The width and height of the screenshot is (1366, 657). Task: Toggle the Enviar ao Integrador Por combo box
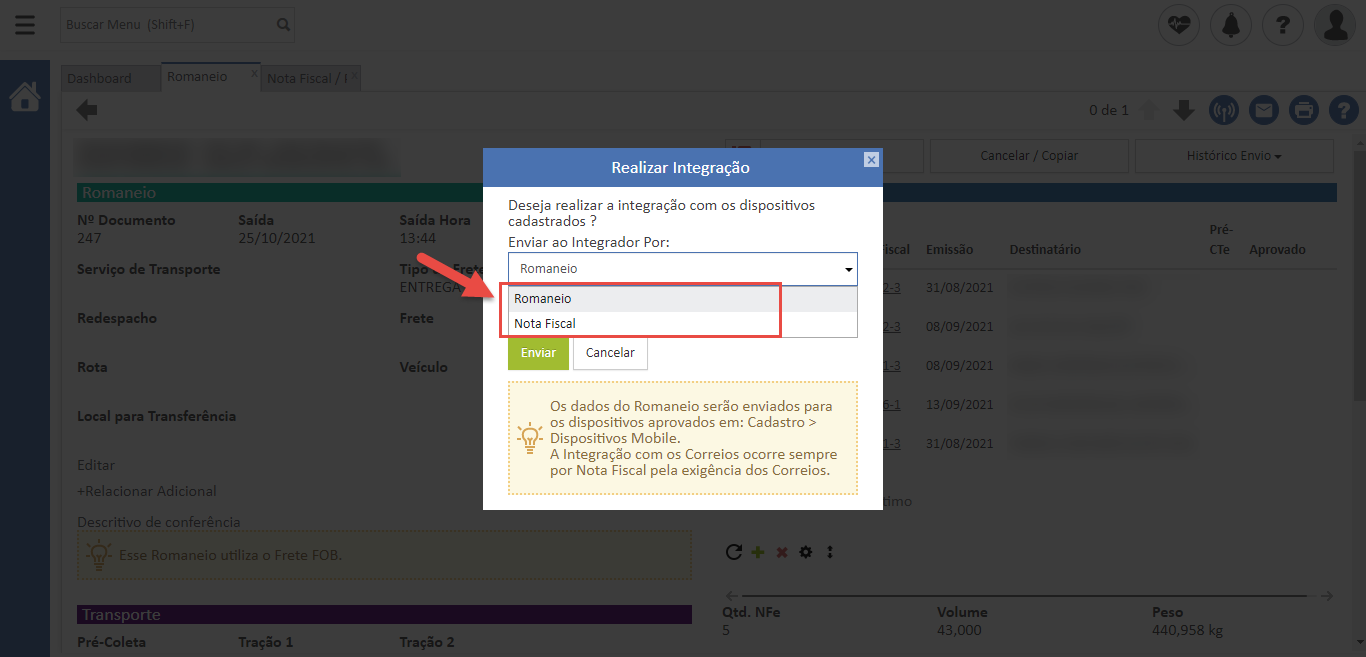[x=682, y=269]
